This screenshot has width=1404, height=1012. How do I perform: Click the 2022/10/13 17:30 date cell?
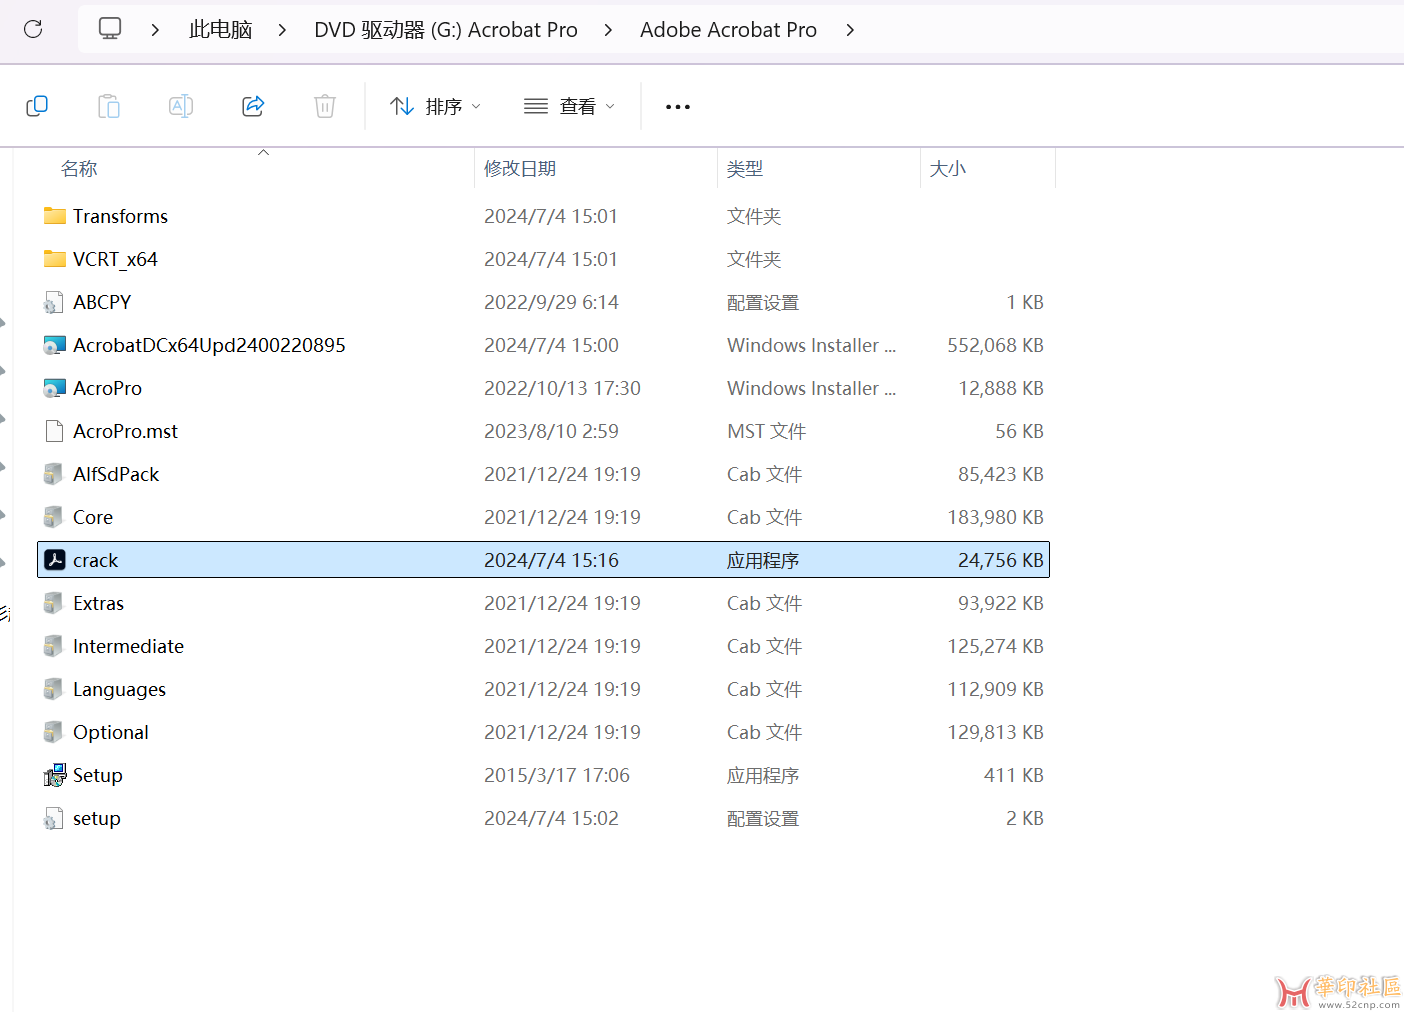click(562, 388)
